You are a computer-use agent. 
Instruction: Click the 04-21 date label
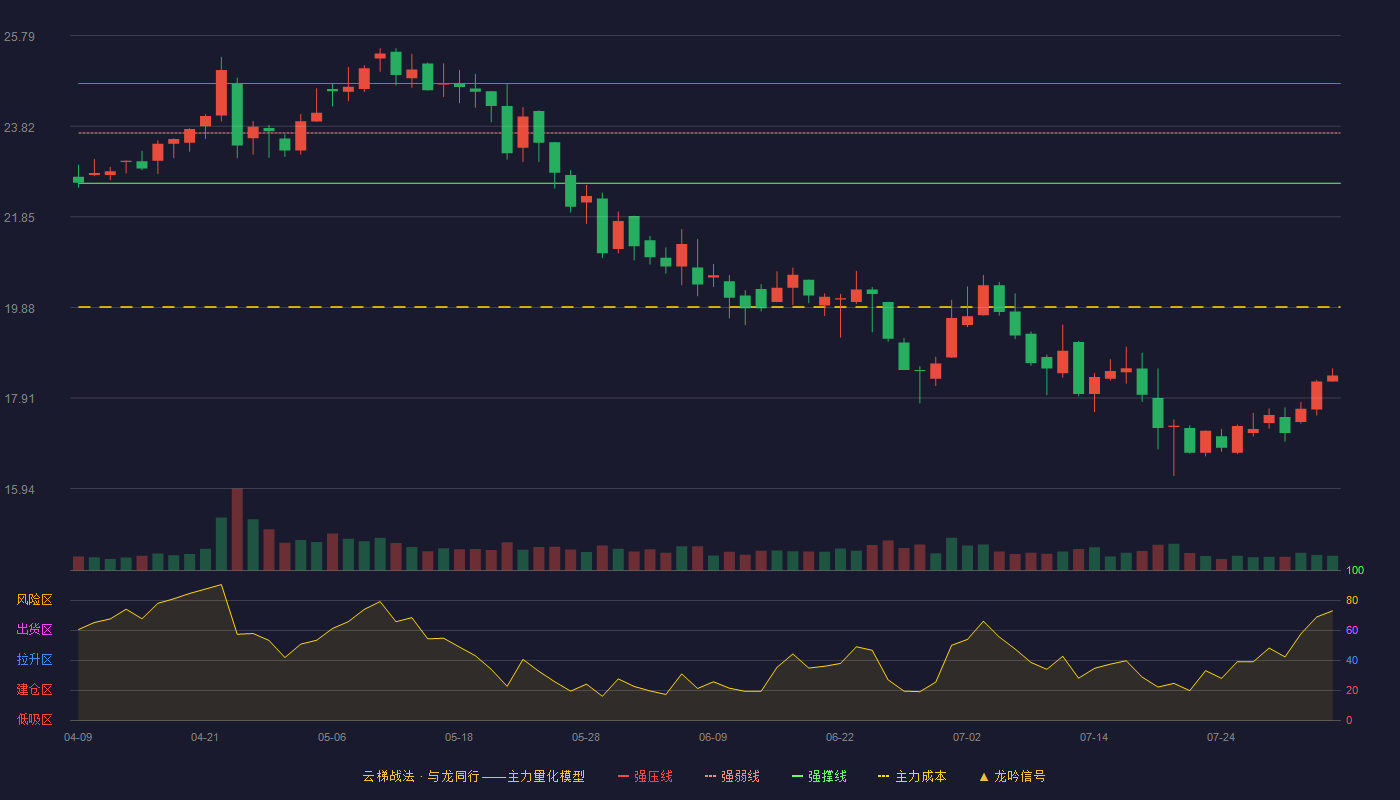point(205,737)
